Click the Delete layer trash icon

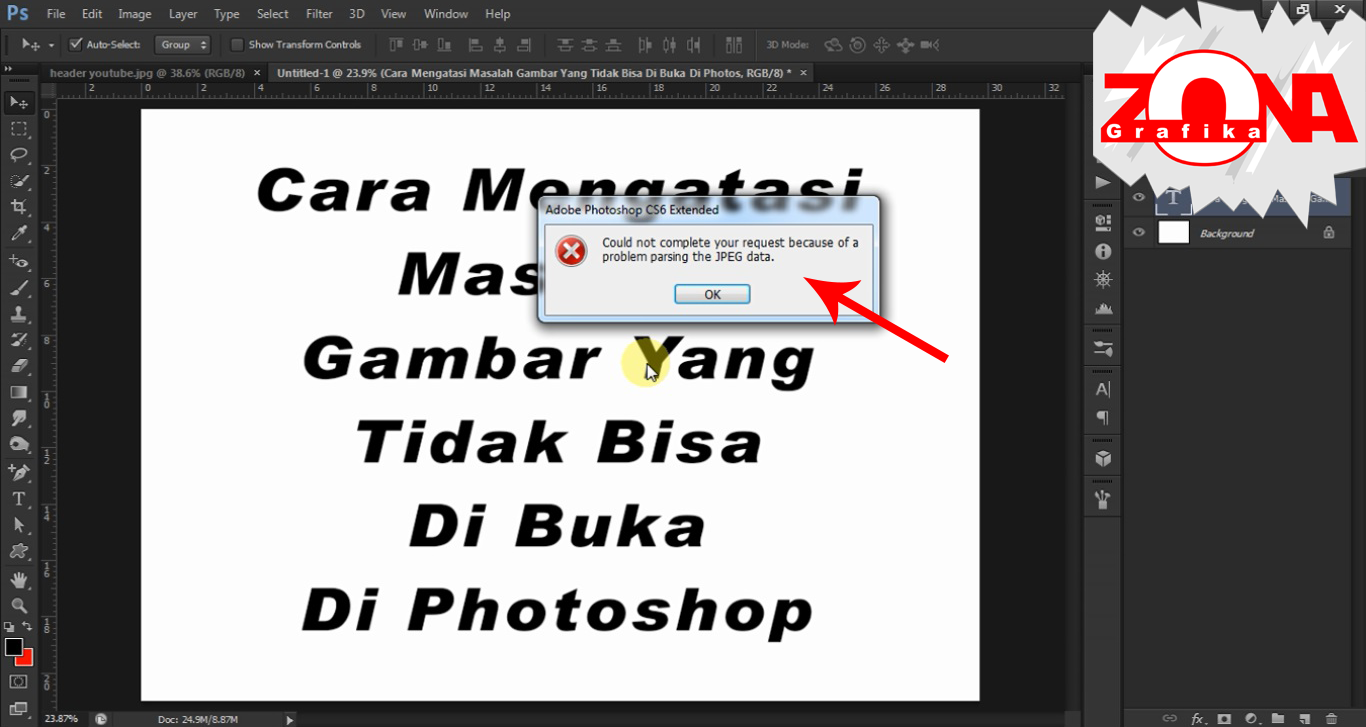(x=1331, y=718)
